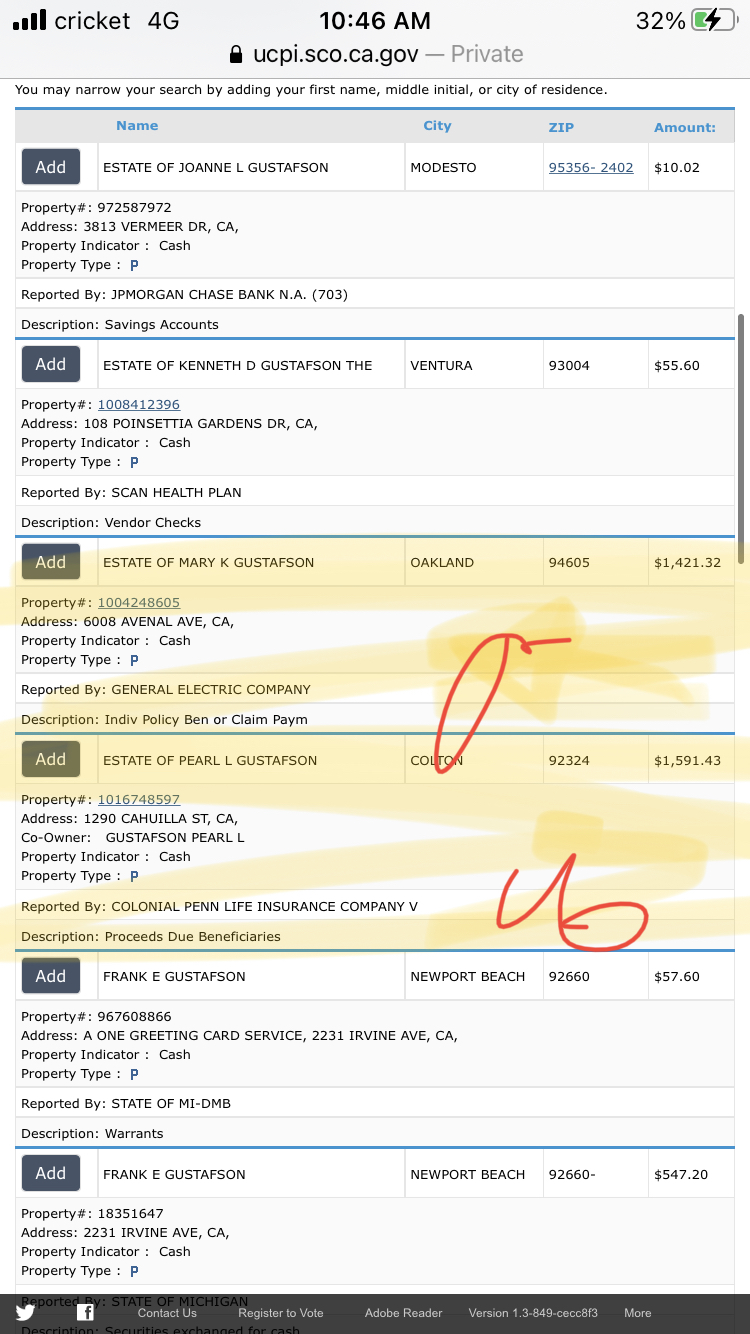Select Reported By General Electric Company row
The width and height of the screenshot is (750, 1334).
coord(375,689)
